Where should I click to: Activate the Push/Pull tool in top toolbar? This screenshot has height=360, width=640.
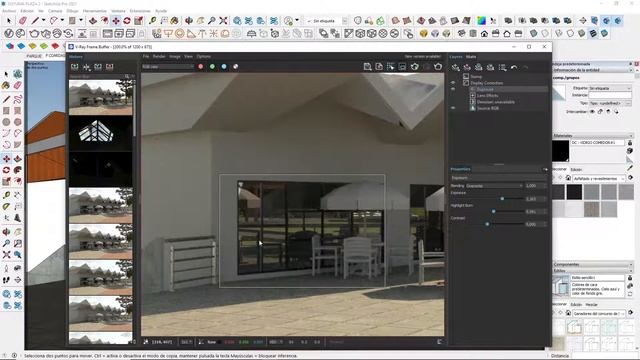[93, 20]
